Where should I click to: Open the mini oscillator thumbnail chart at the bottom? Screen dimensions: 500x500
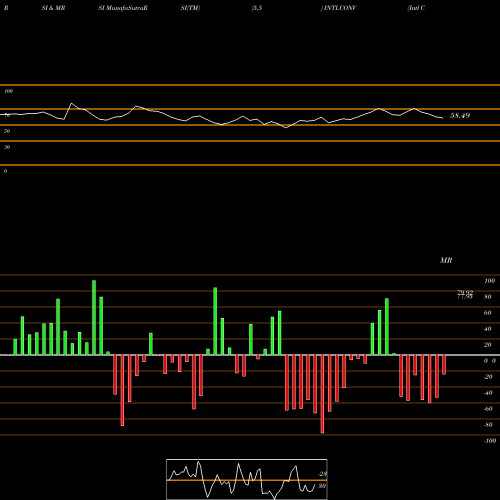(247, 479)
